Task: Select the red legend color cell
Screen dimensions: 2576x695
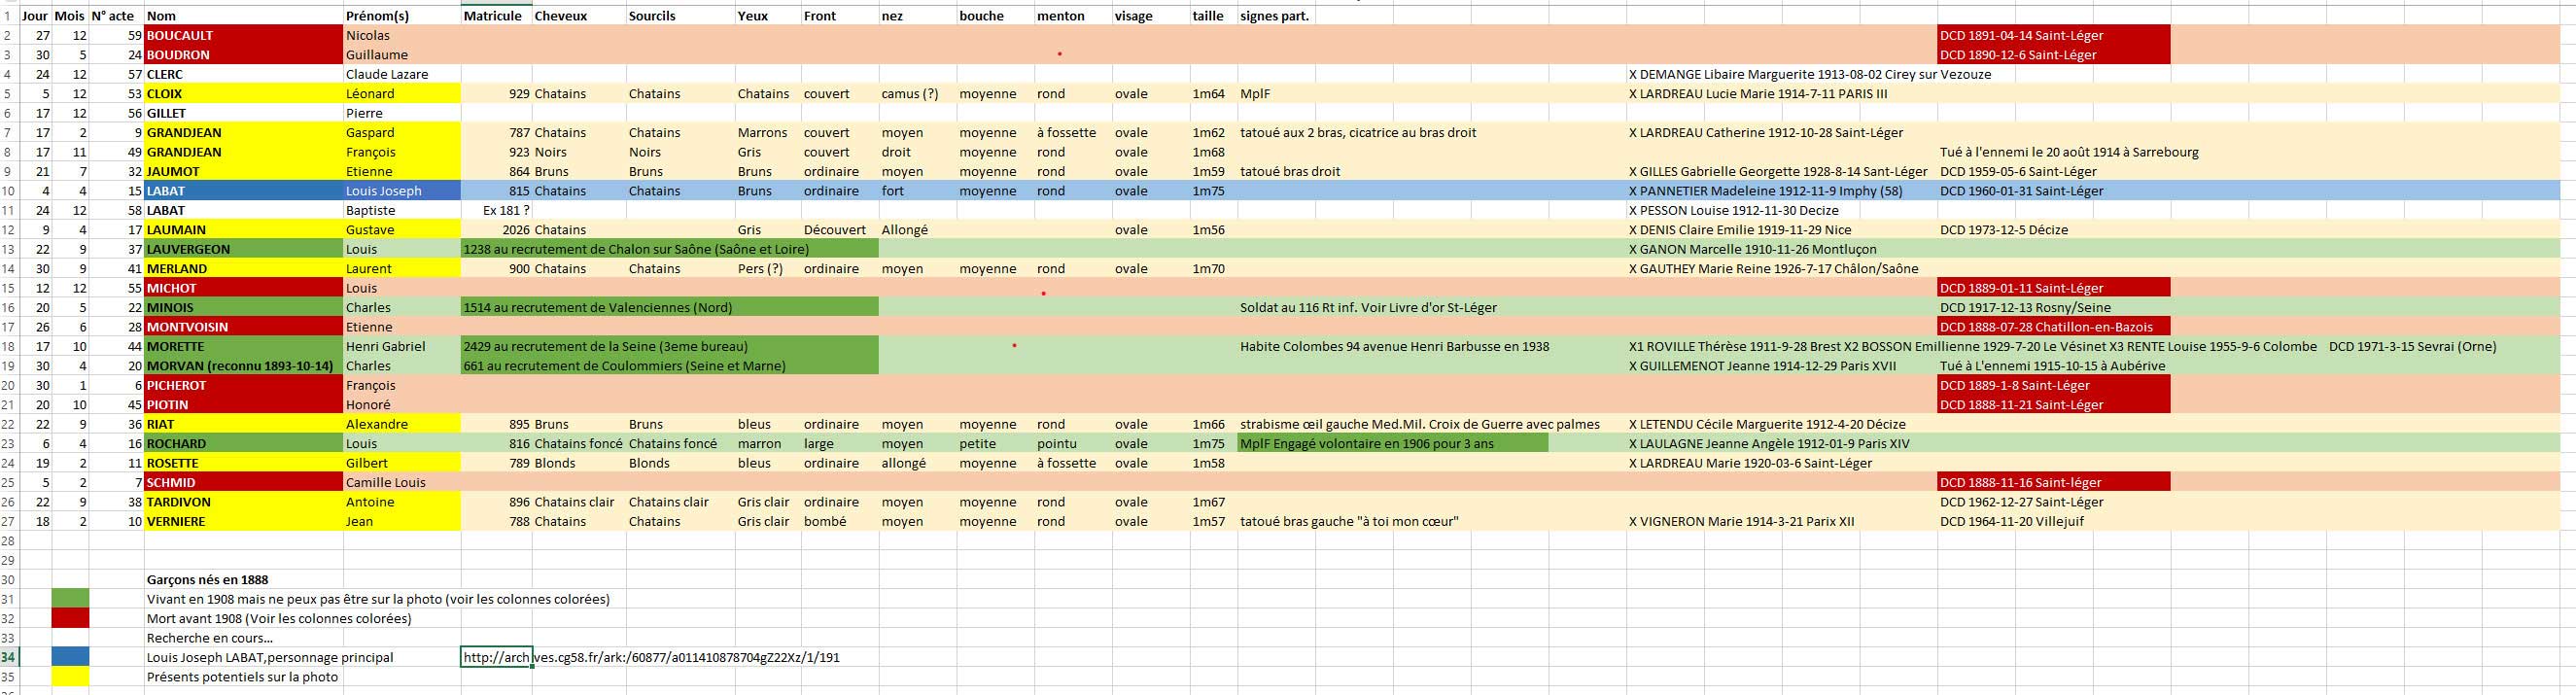Action: (x=70, y=618)
